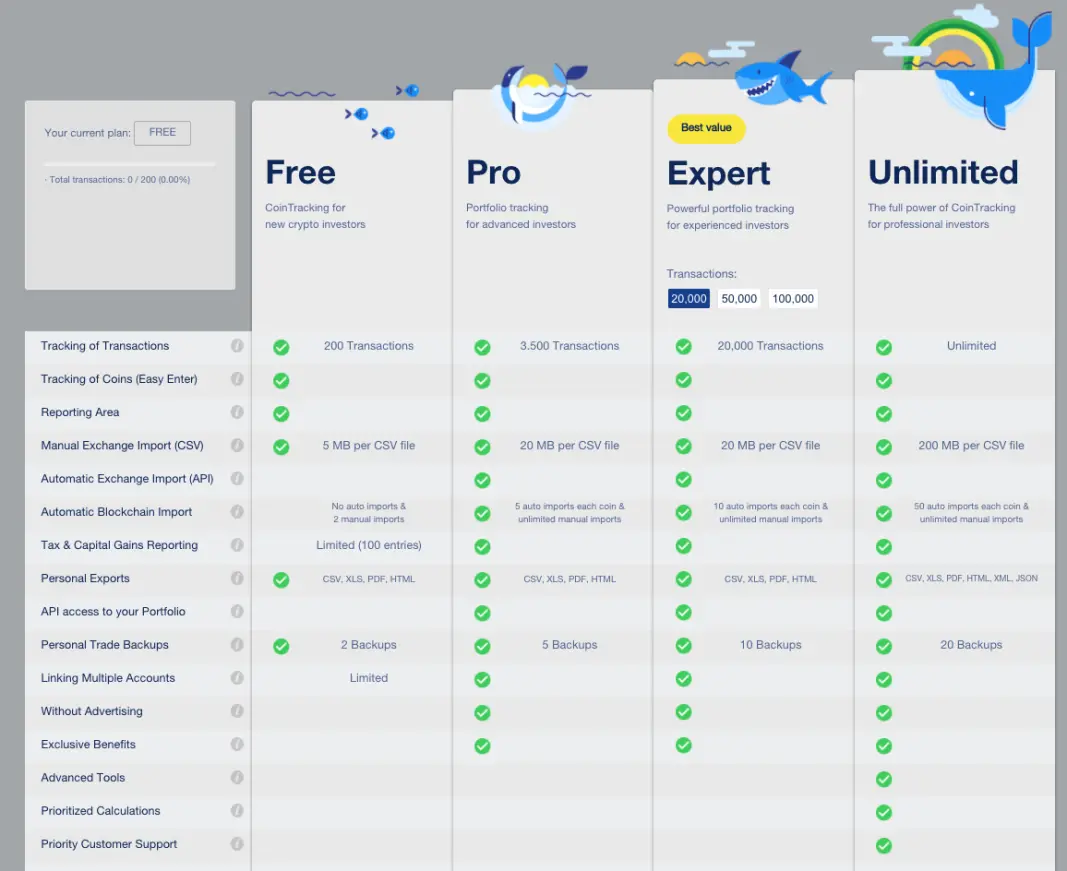
Task: Click Limited (100 entries) text in Free
Action: tap(369, 545)
